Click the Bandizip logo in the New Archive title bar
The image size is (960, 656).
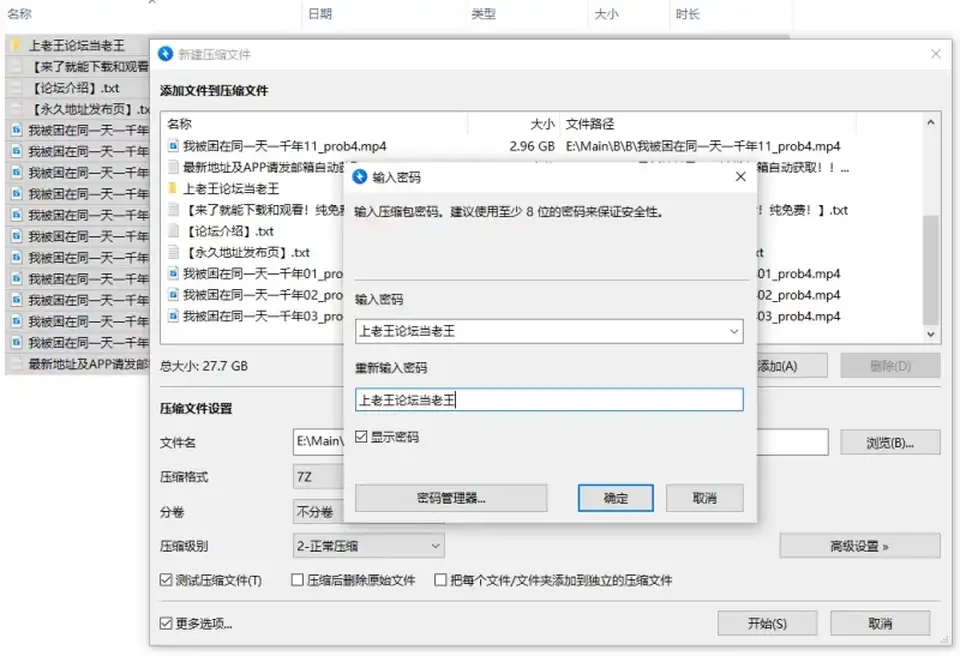click(165, 54)
